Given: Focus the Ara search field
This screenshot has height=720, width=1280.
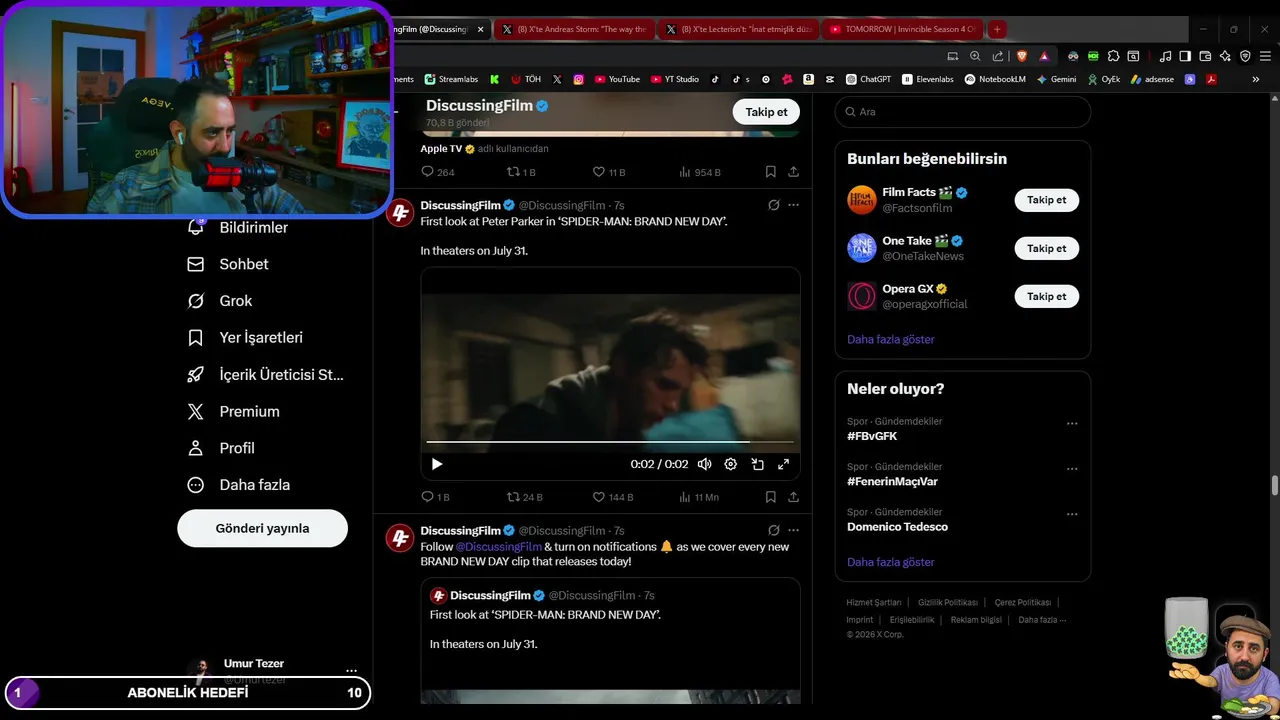Looking at the screenshot, I should tap(962, 112).
